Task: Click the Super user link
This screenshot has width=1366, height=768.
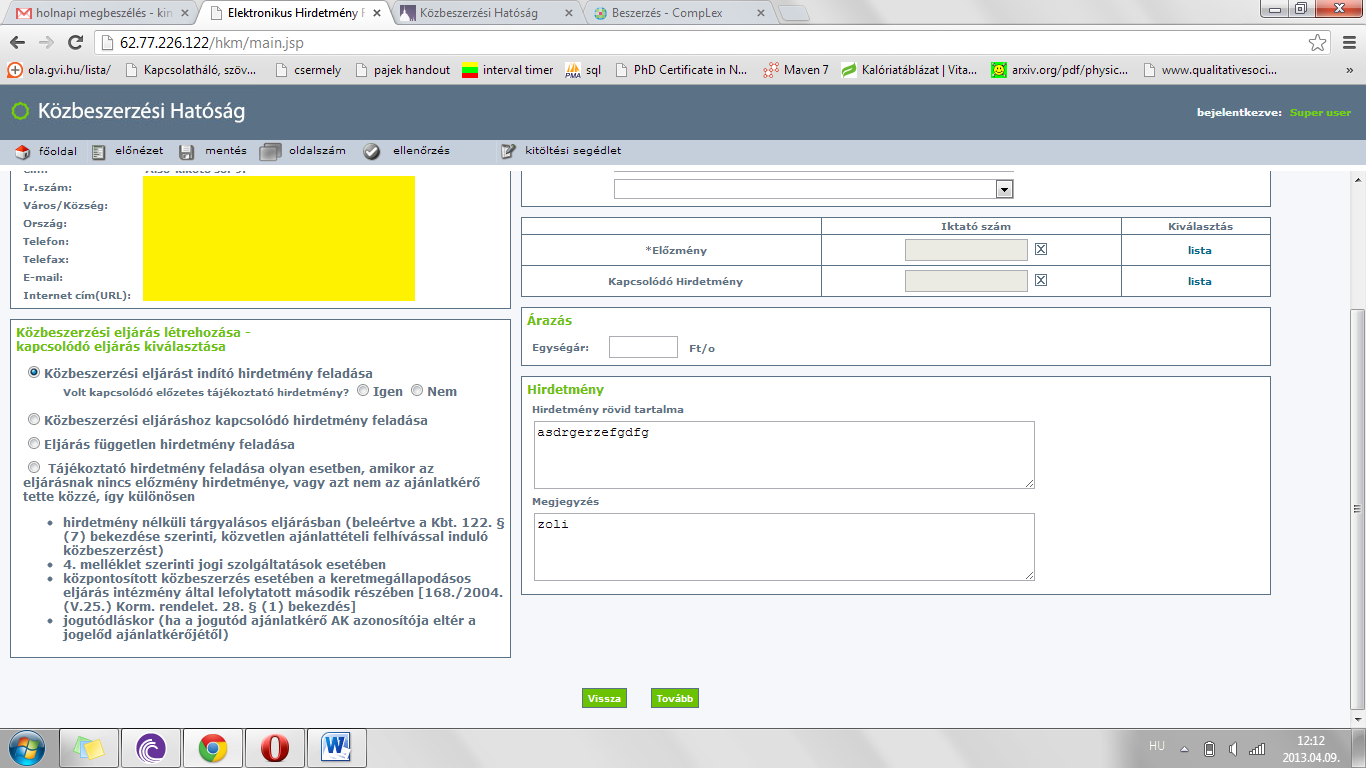Action: 1320,113
